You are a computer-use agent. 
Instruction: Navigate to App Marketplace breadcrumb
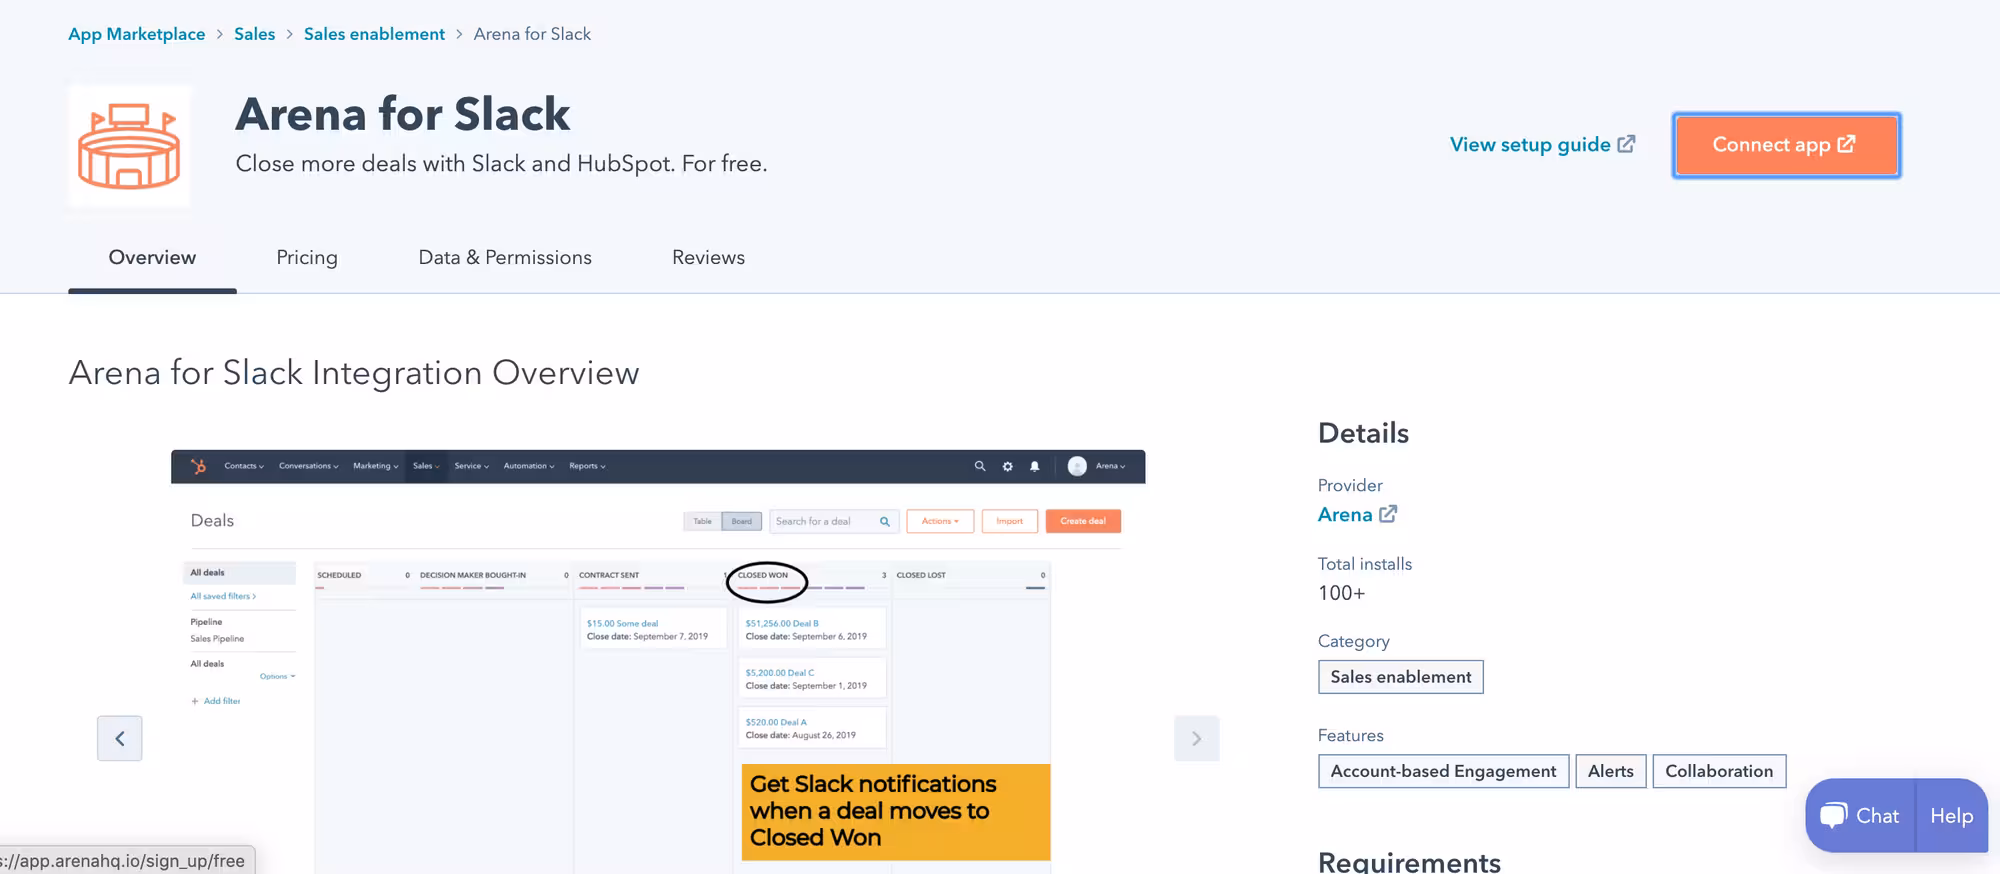coord(137,34)
